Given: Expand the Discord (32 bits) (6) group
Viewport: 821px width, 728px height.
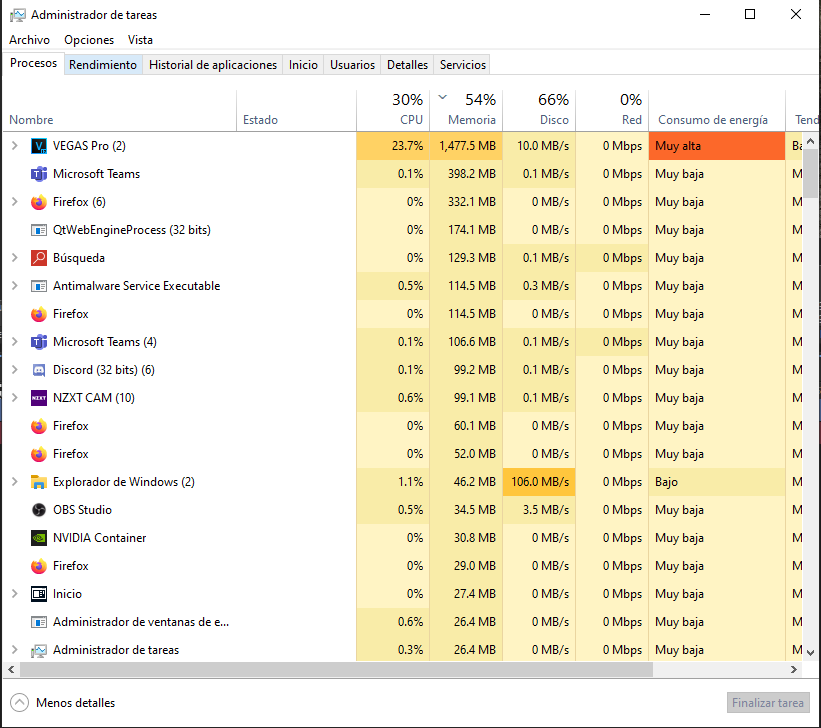Looking at the screenshot, I should point(15,370).
